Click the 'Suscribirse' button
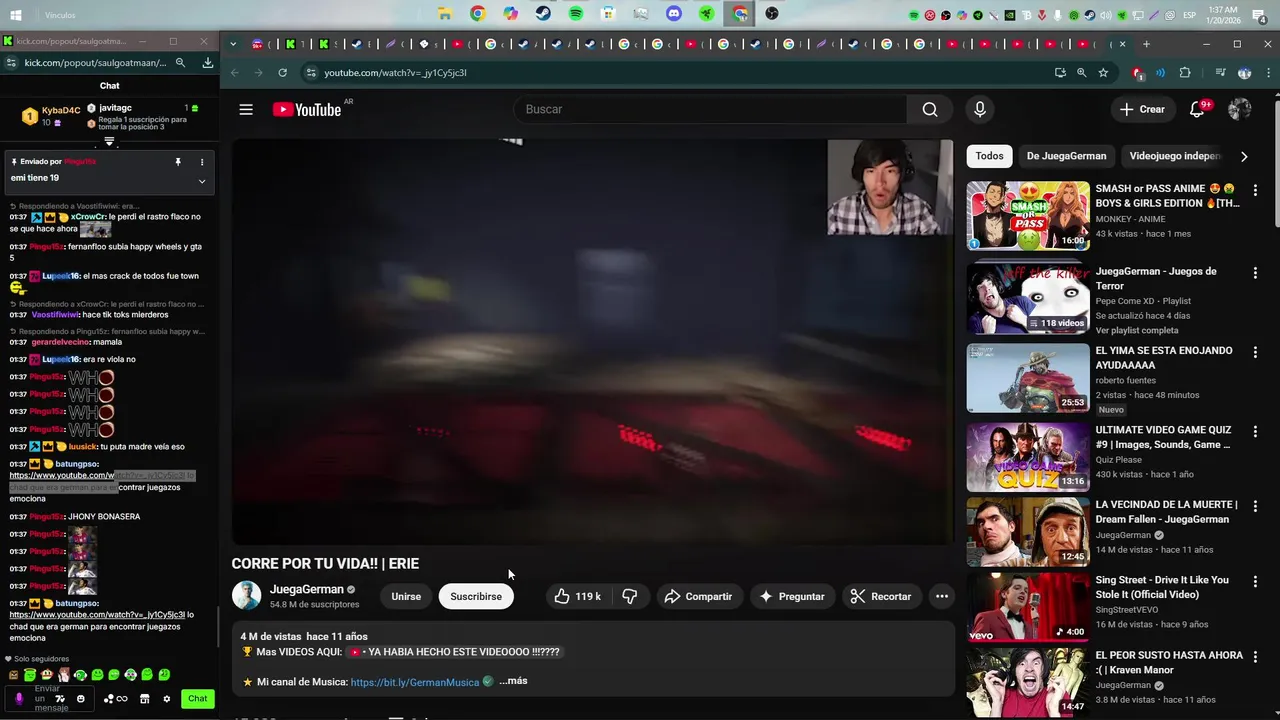The image size is (1280, 720). click(476, 596)
